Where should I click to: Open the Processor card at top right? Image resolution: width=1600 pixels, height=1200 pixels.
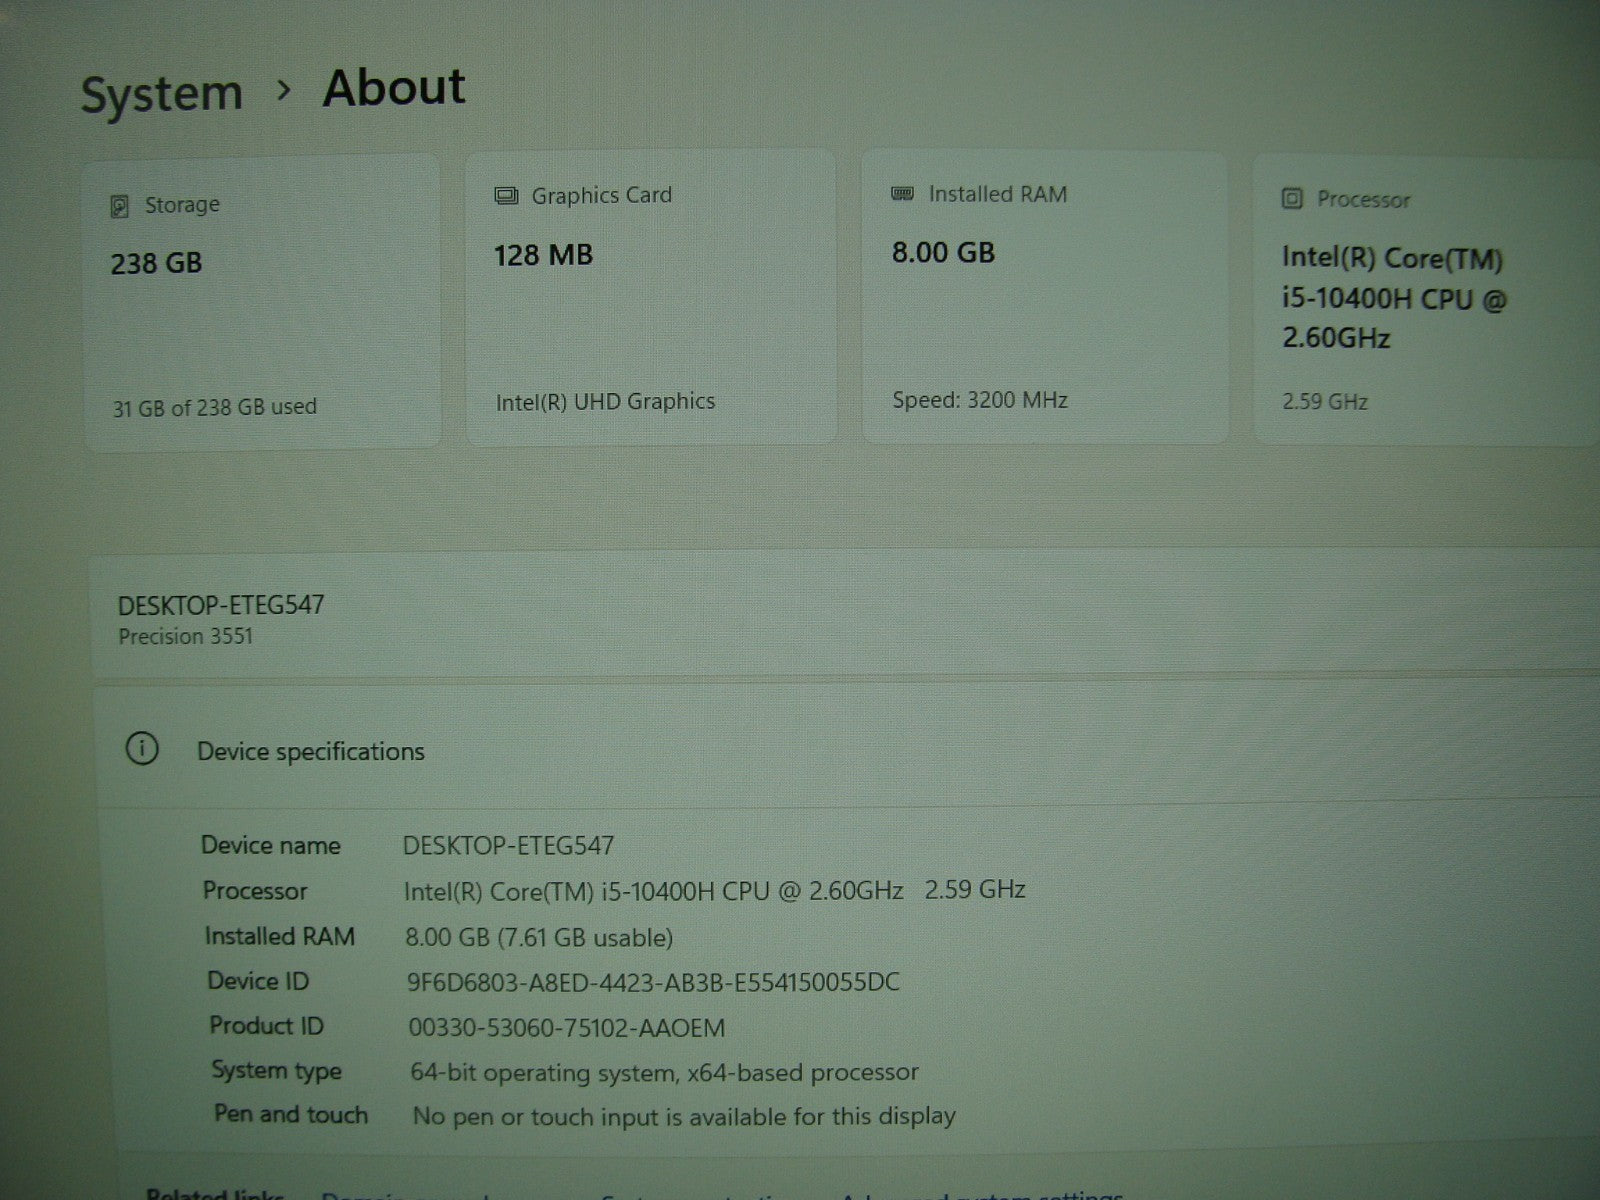tap(1425, 300)
